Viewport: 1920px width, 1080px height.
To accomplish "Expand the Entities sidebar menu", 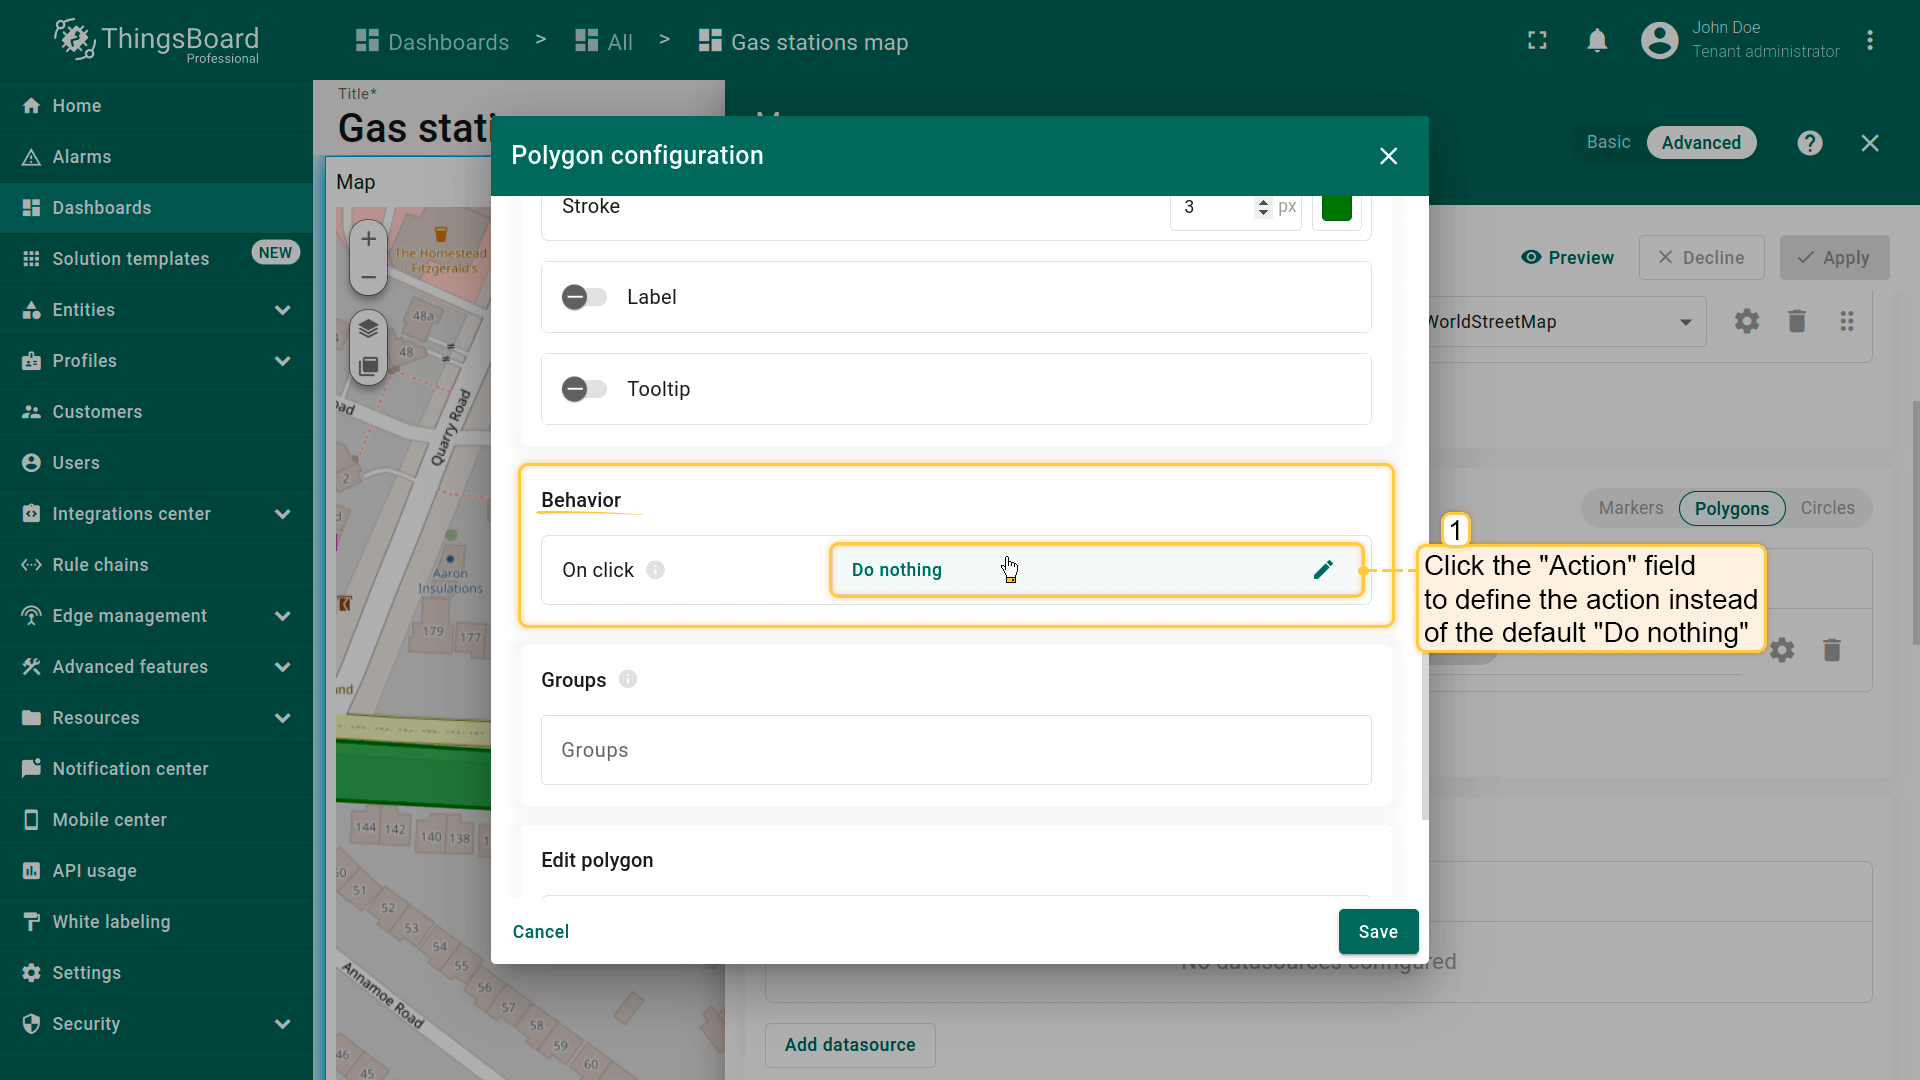I will 282,310.
